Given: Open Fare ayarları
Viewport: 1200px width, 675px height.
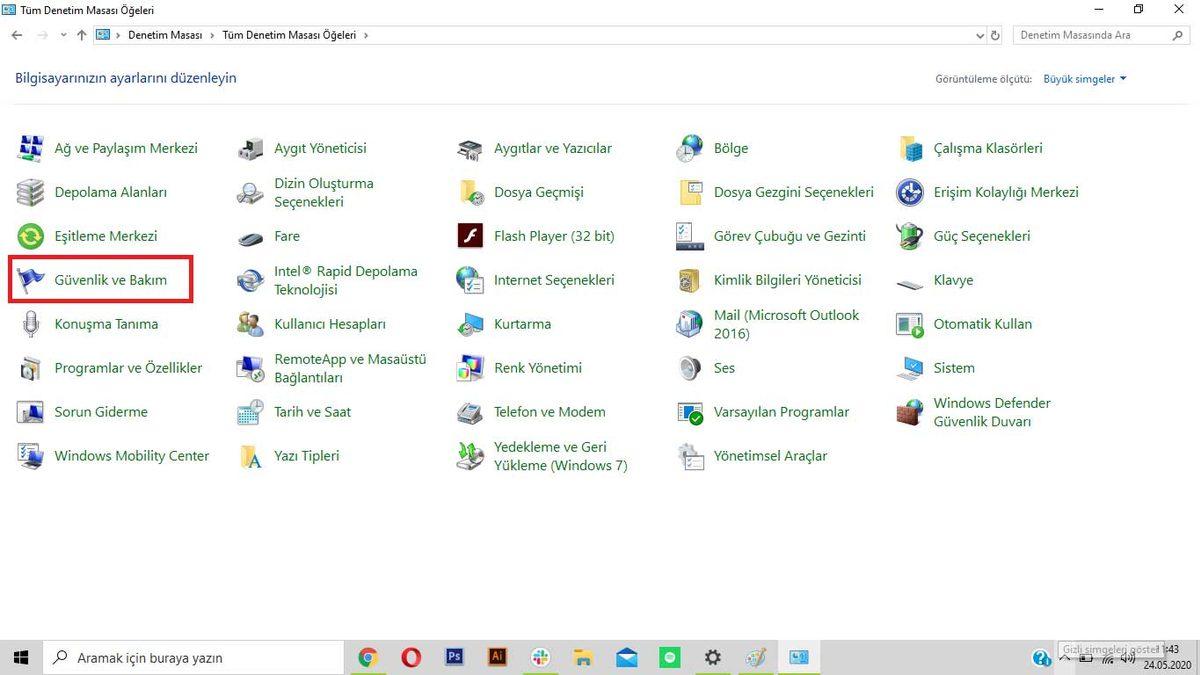Looking at the screenshot, I should tap(287, 236).
